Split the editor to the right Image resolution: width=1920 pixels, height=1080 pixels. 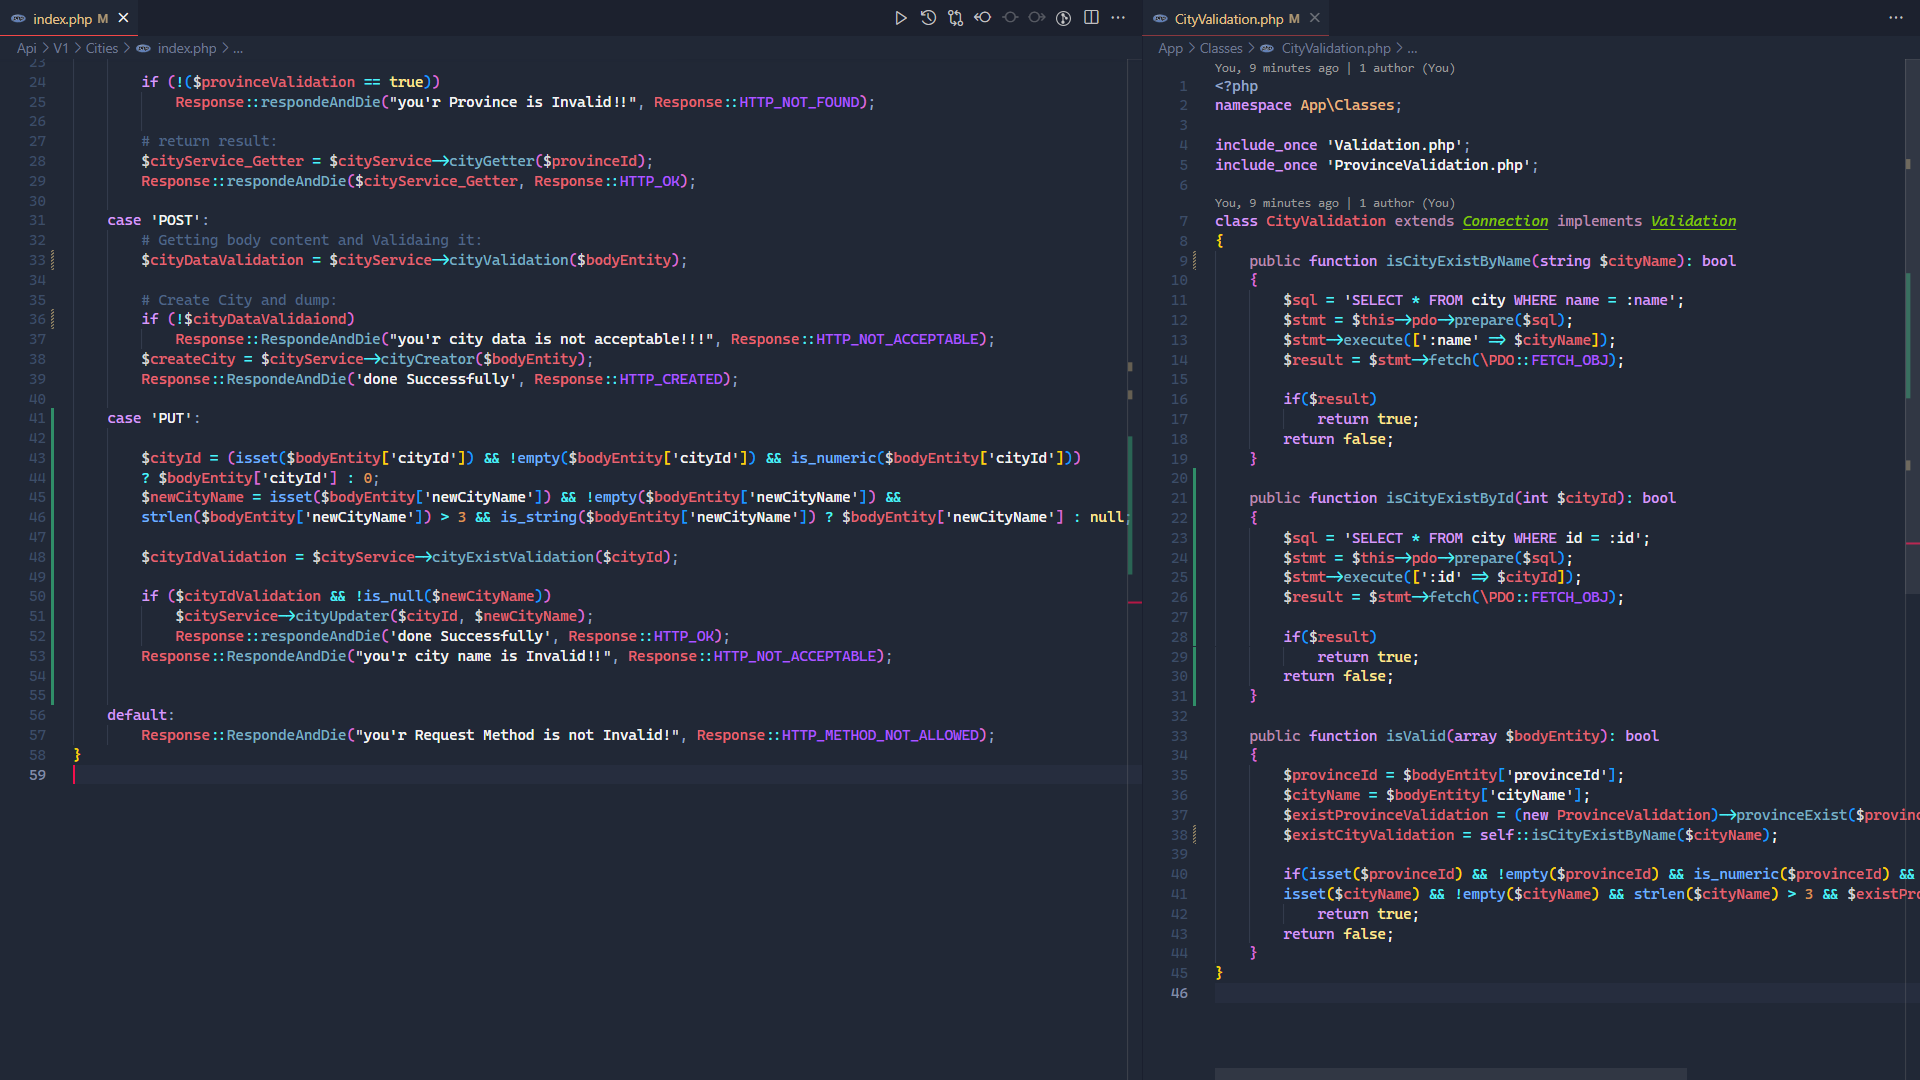click(x=1091, y=18)
